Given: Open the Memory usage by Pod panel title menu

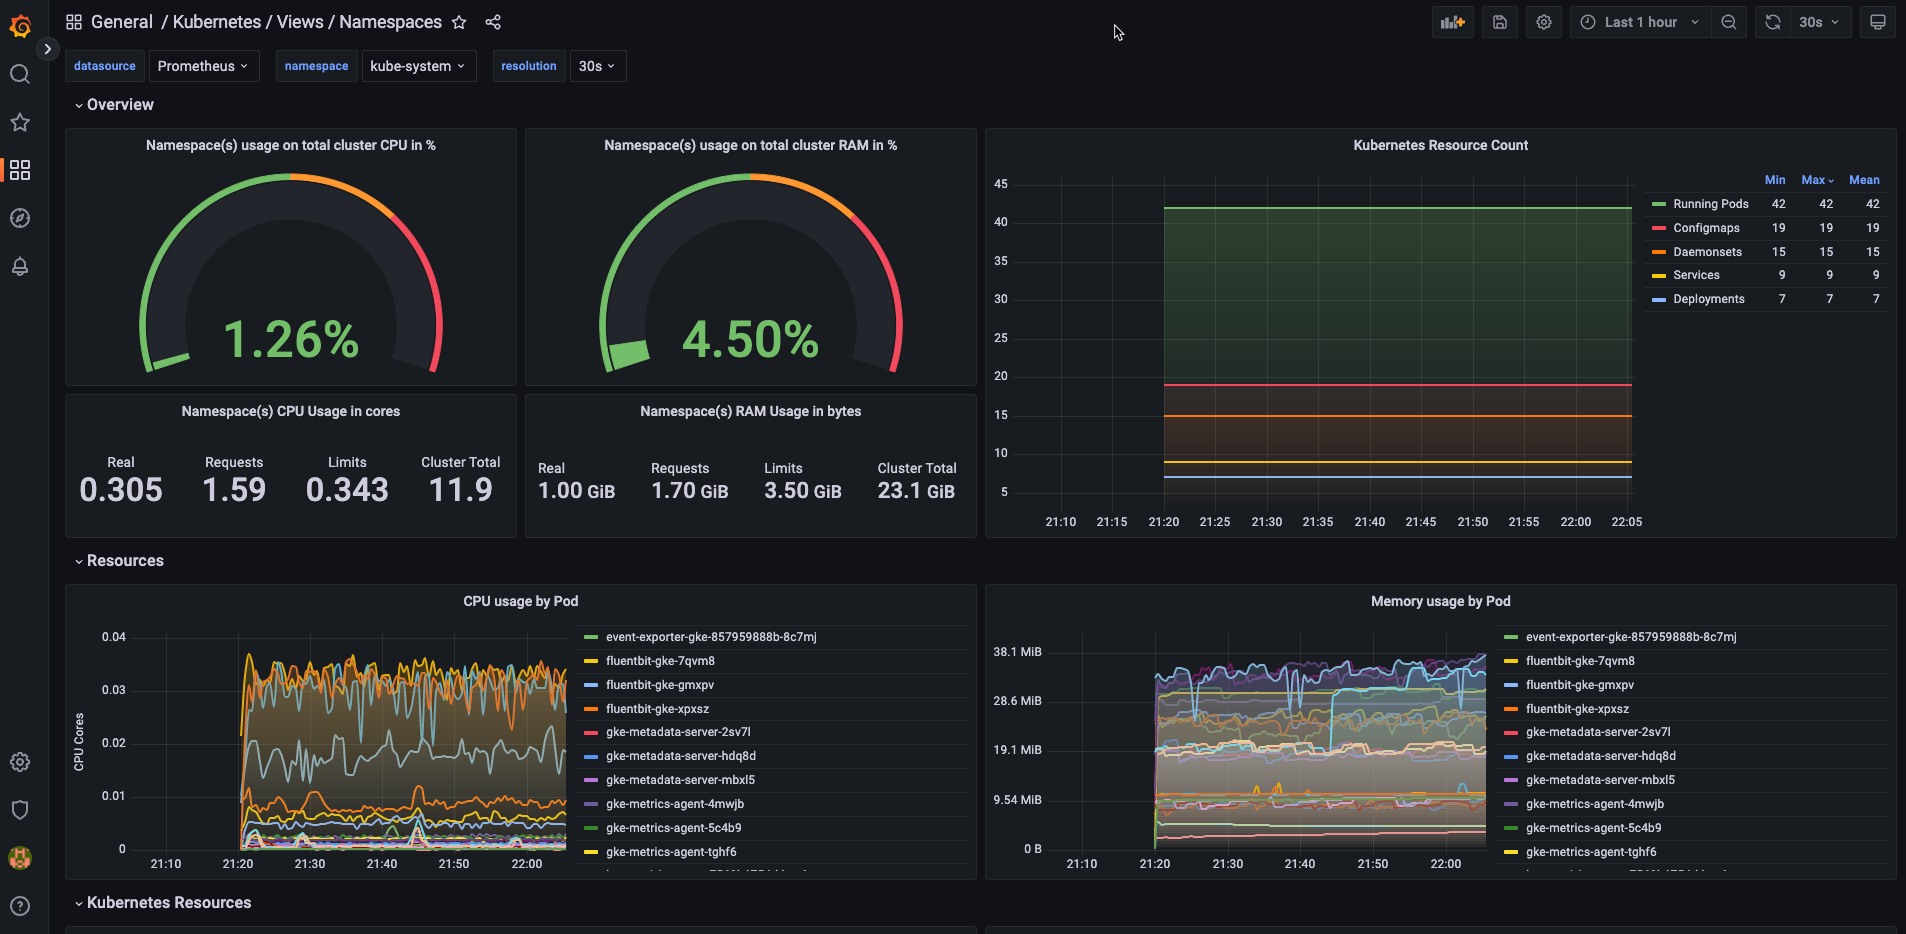Looking at the screenshot, I should [1441, 601].
